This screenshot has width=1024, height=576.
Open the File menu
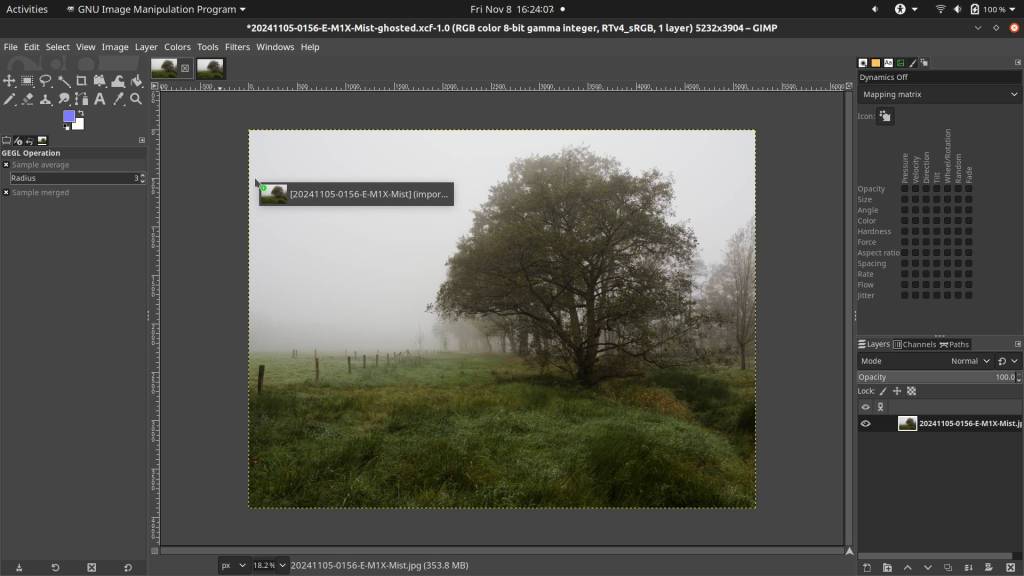10,47
